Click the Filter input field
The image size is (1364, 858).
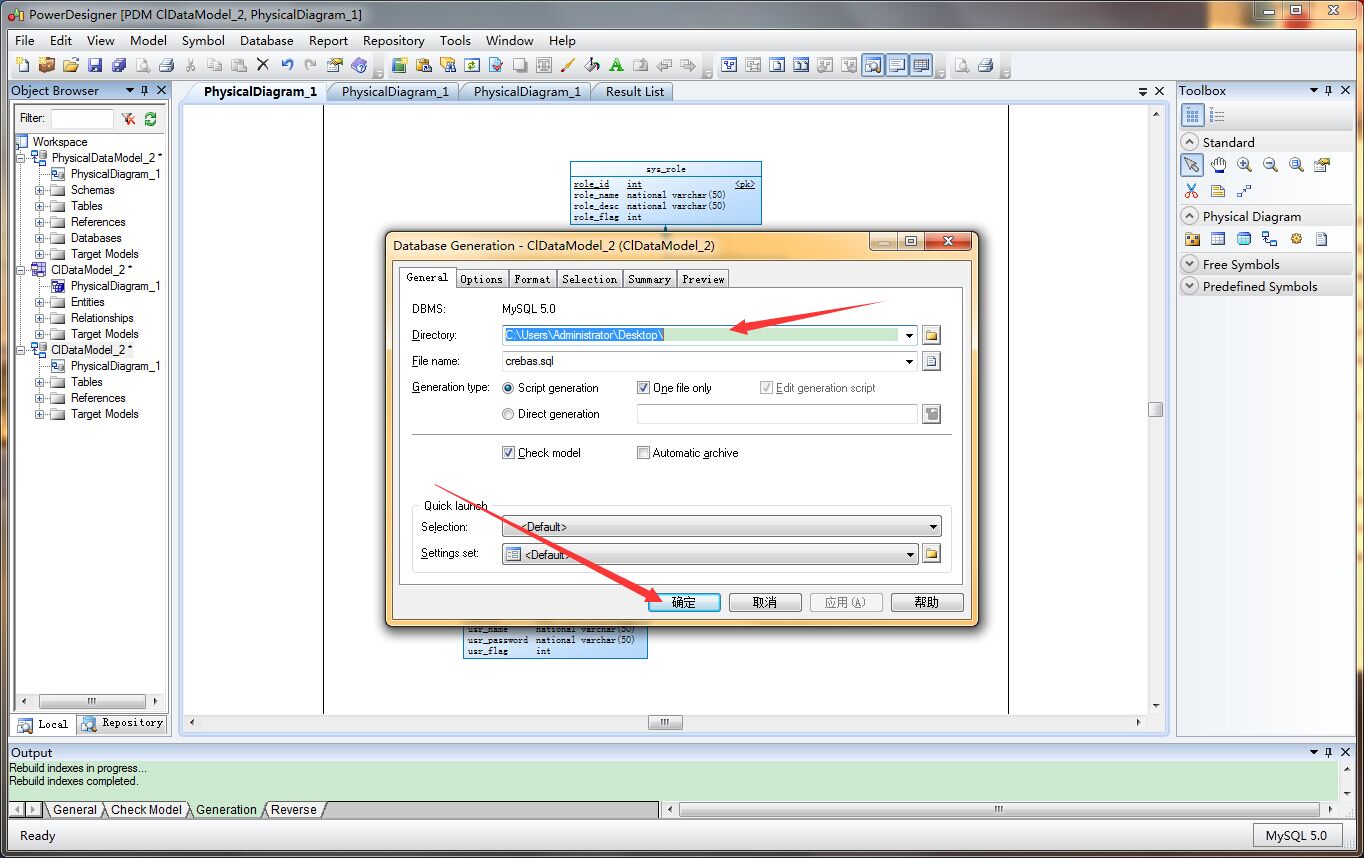tap(82, 118)
